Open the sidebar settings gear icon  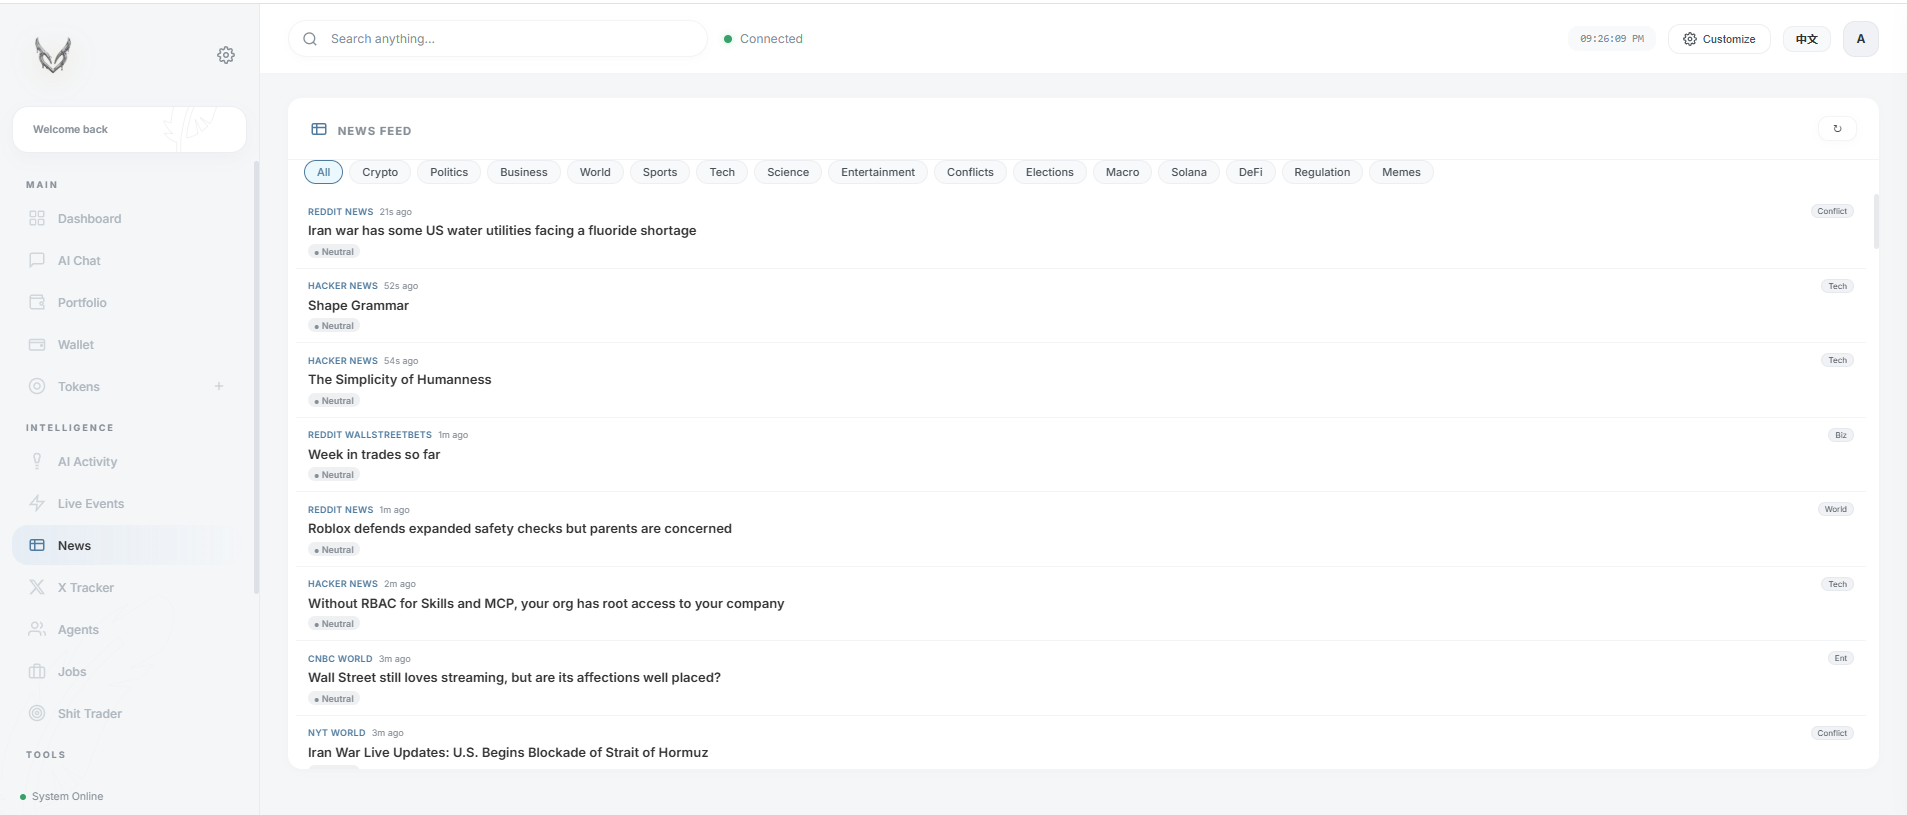[x=226, y=55]
